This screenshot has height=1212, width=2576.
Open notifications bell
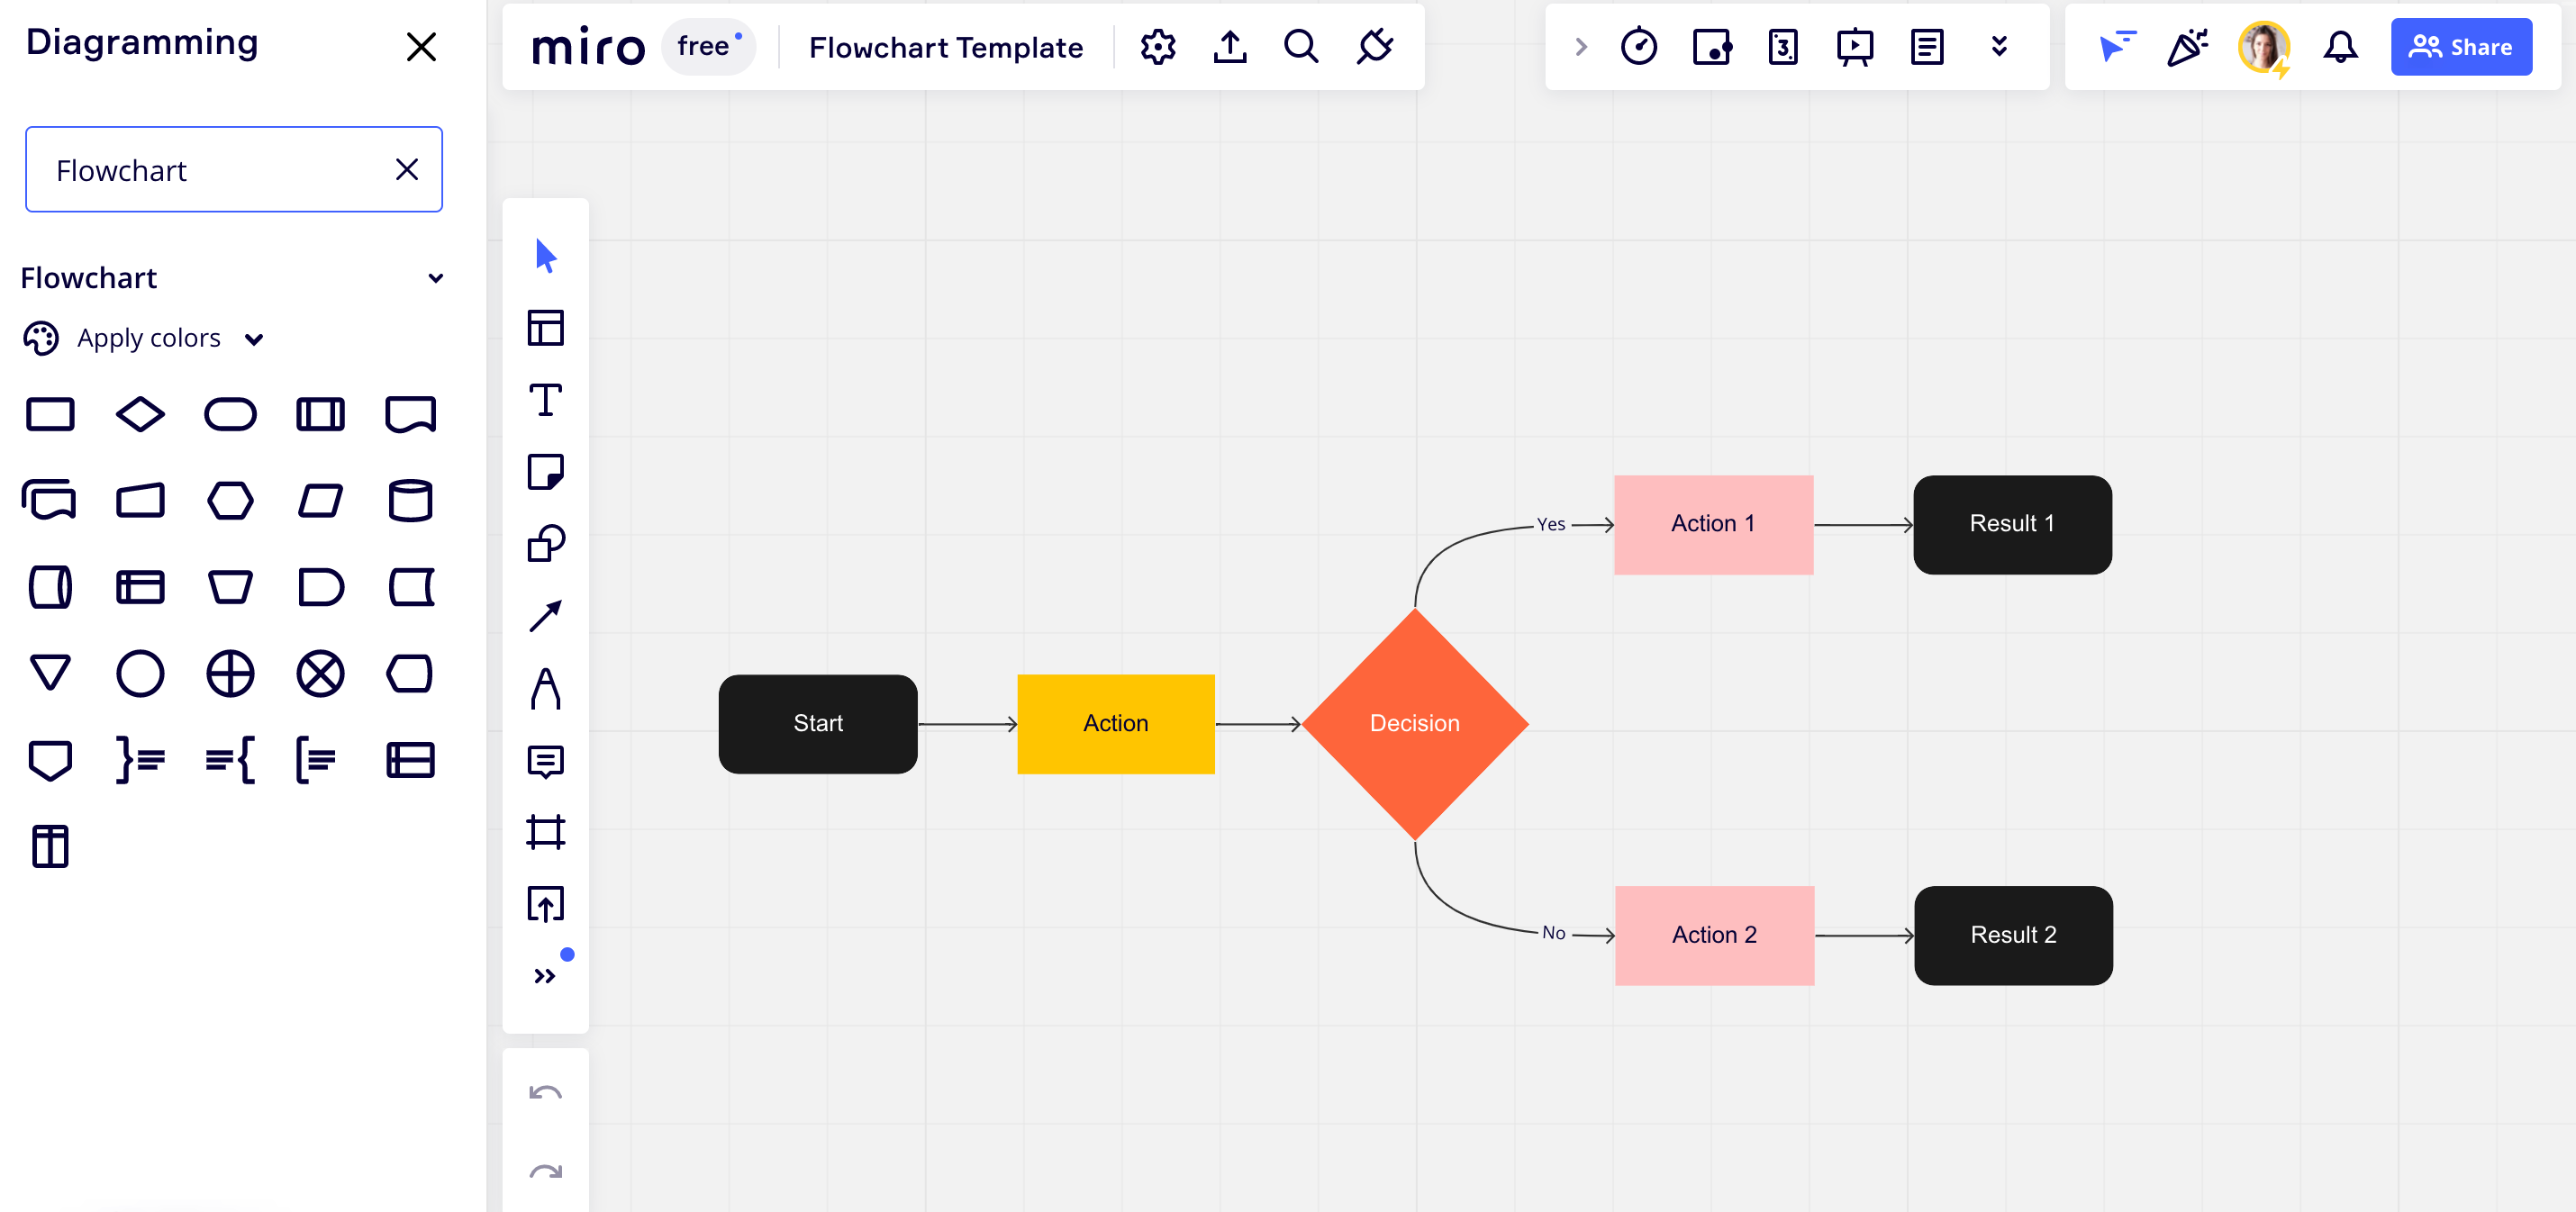[x=2339, y=47]
